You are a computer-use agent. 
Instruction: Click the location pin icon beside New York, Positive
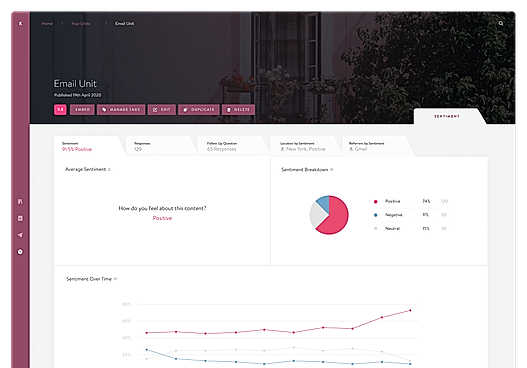tap(282, 149)
